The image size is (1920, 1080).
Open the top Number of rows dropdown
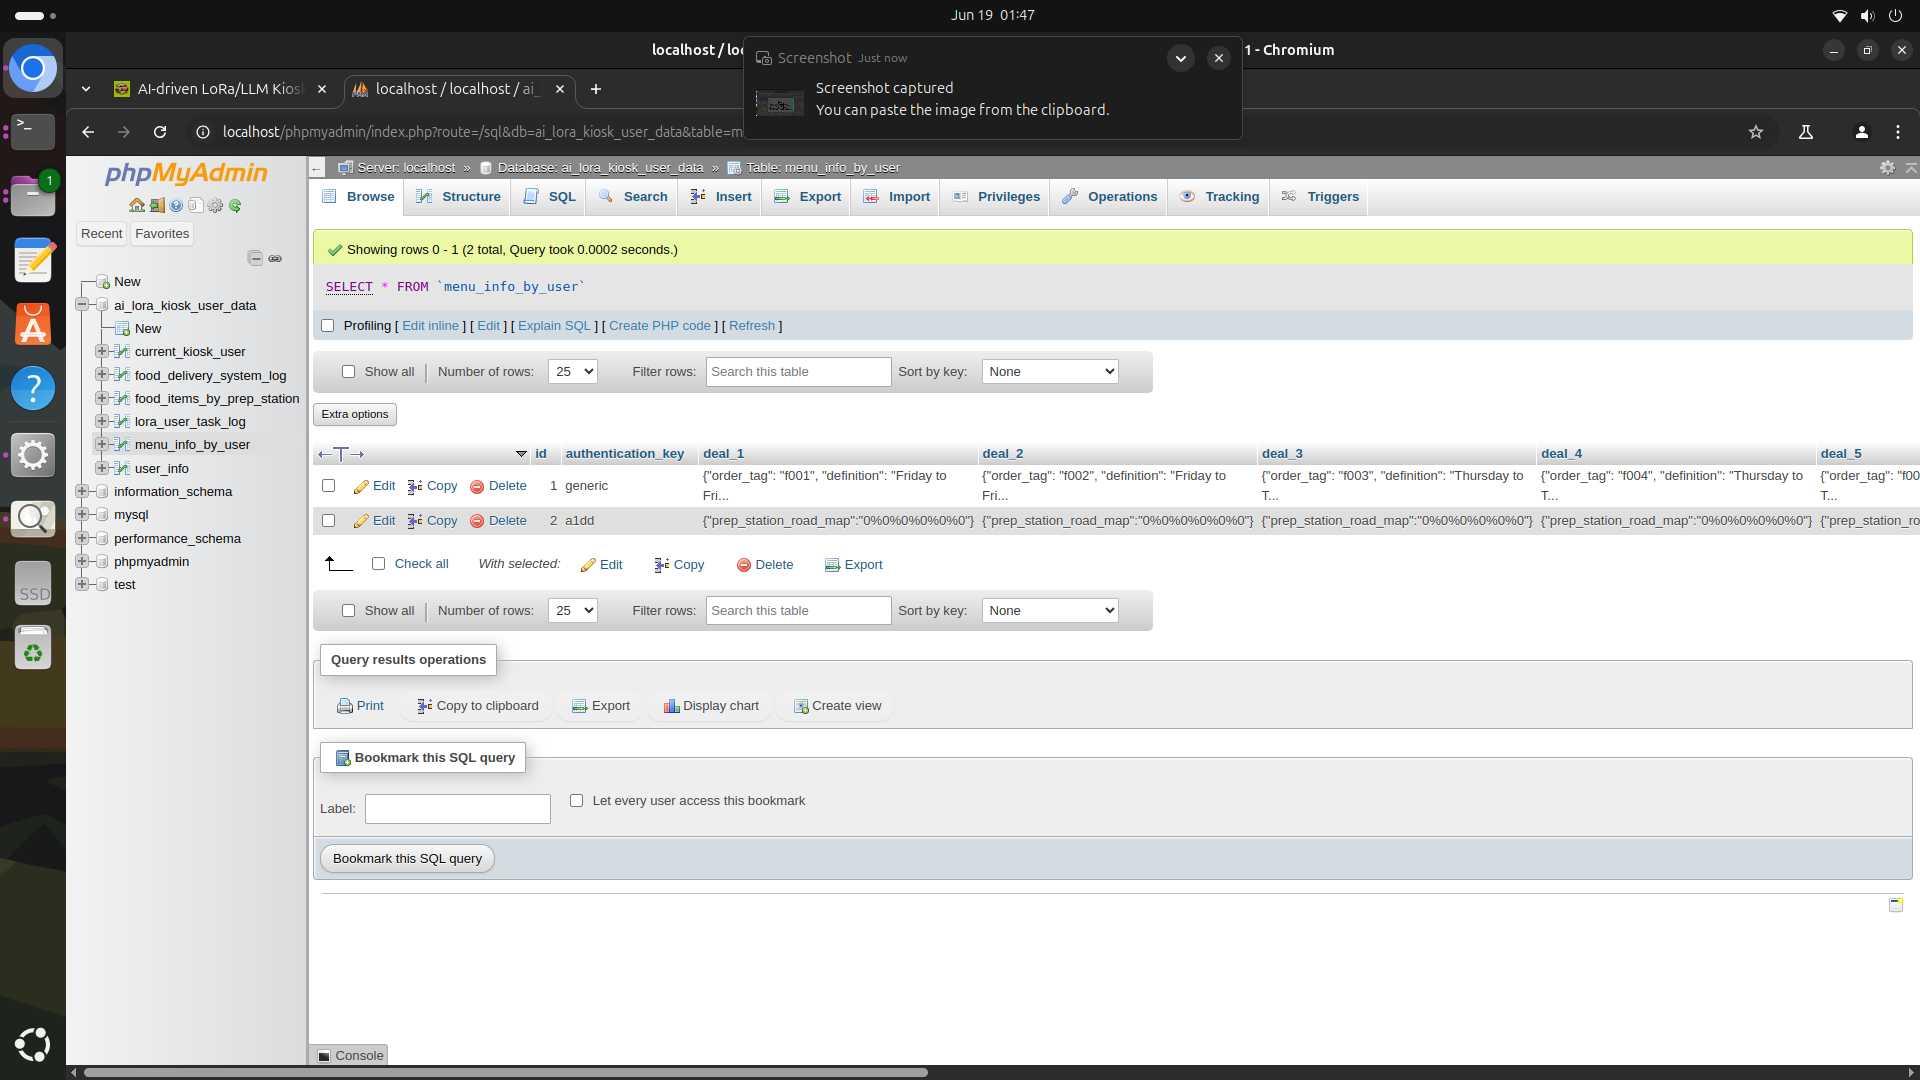(572, 372)
